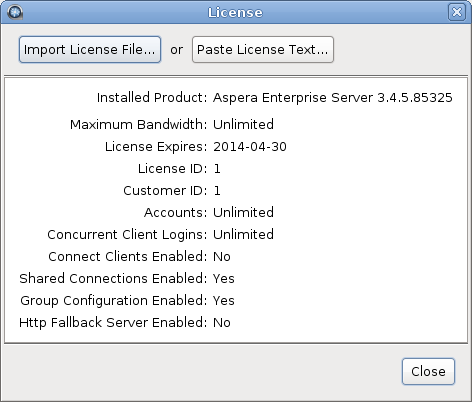Open window menu from the title bar app icon

point(15,12)
